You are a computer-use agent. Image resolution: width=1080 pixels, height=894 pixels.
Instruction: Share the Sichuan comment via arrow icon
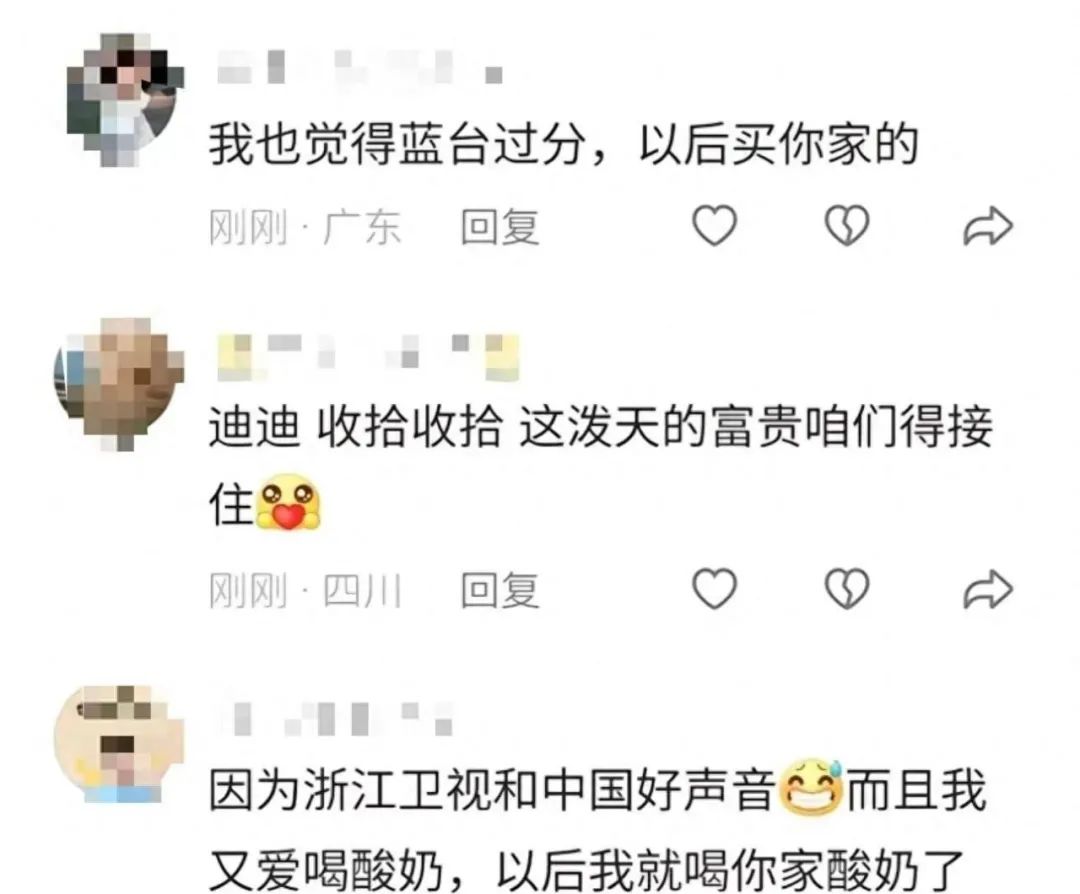pyautogui.click(x=988, y=590)
